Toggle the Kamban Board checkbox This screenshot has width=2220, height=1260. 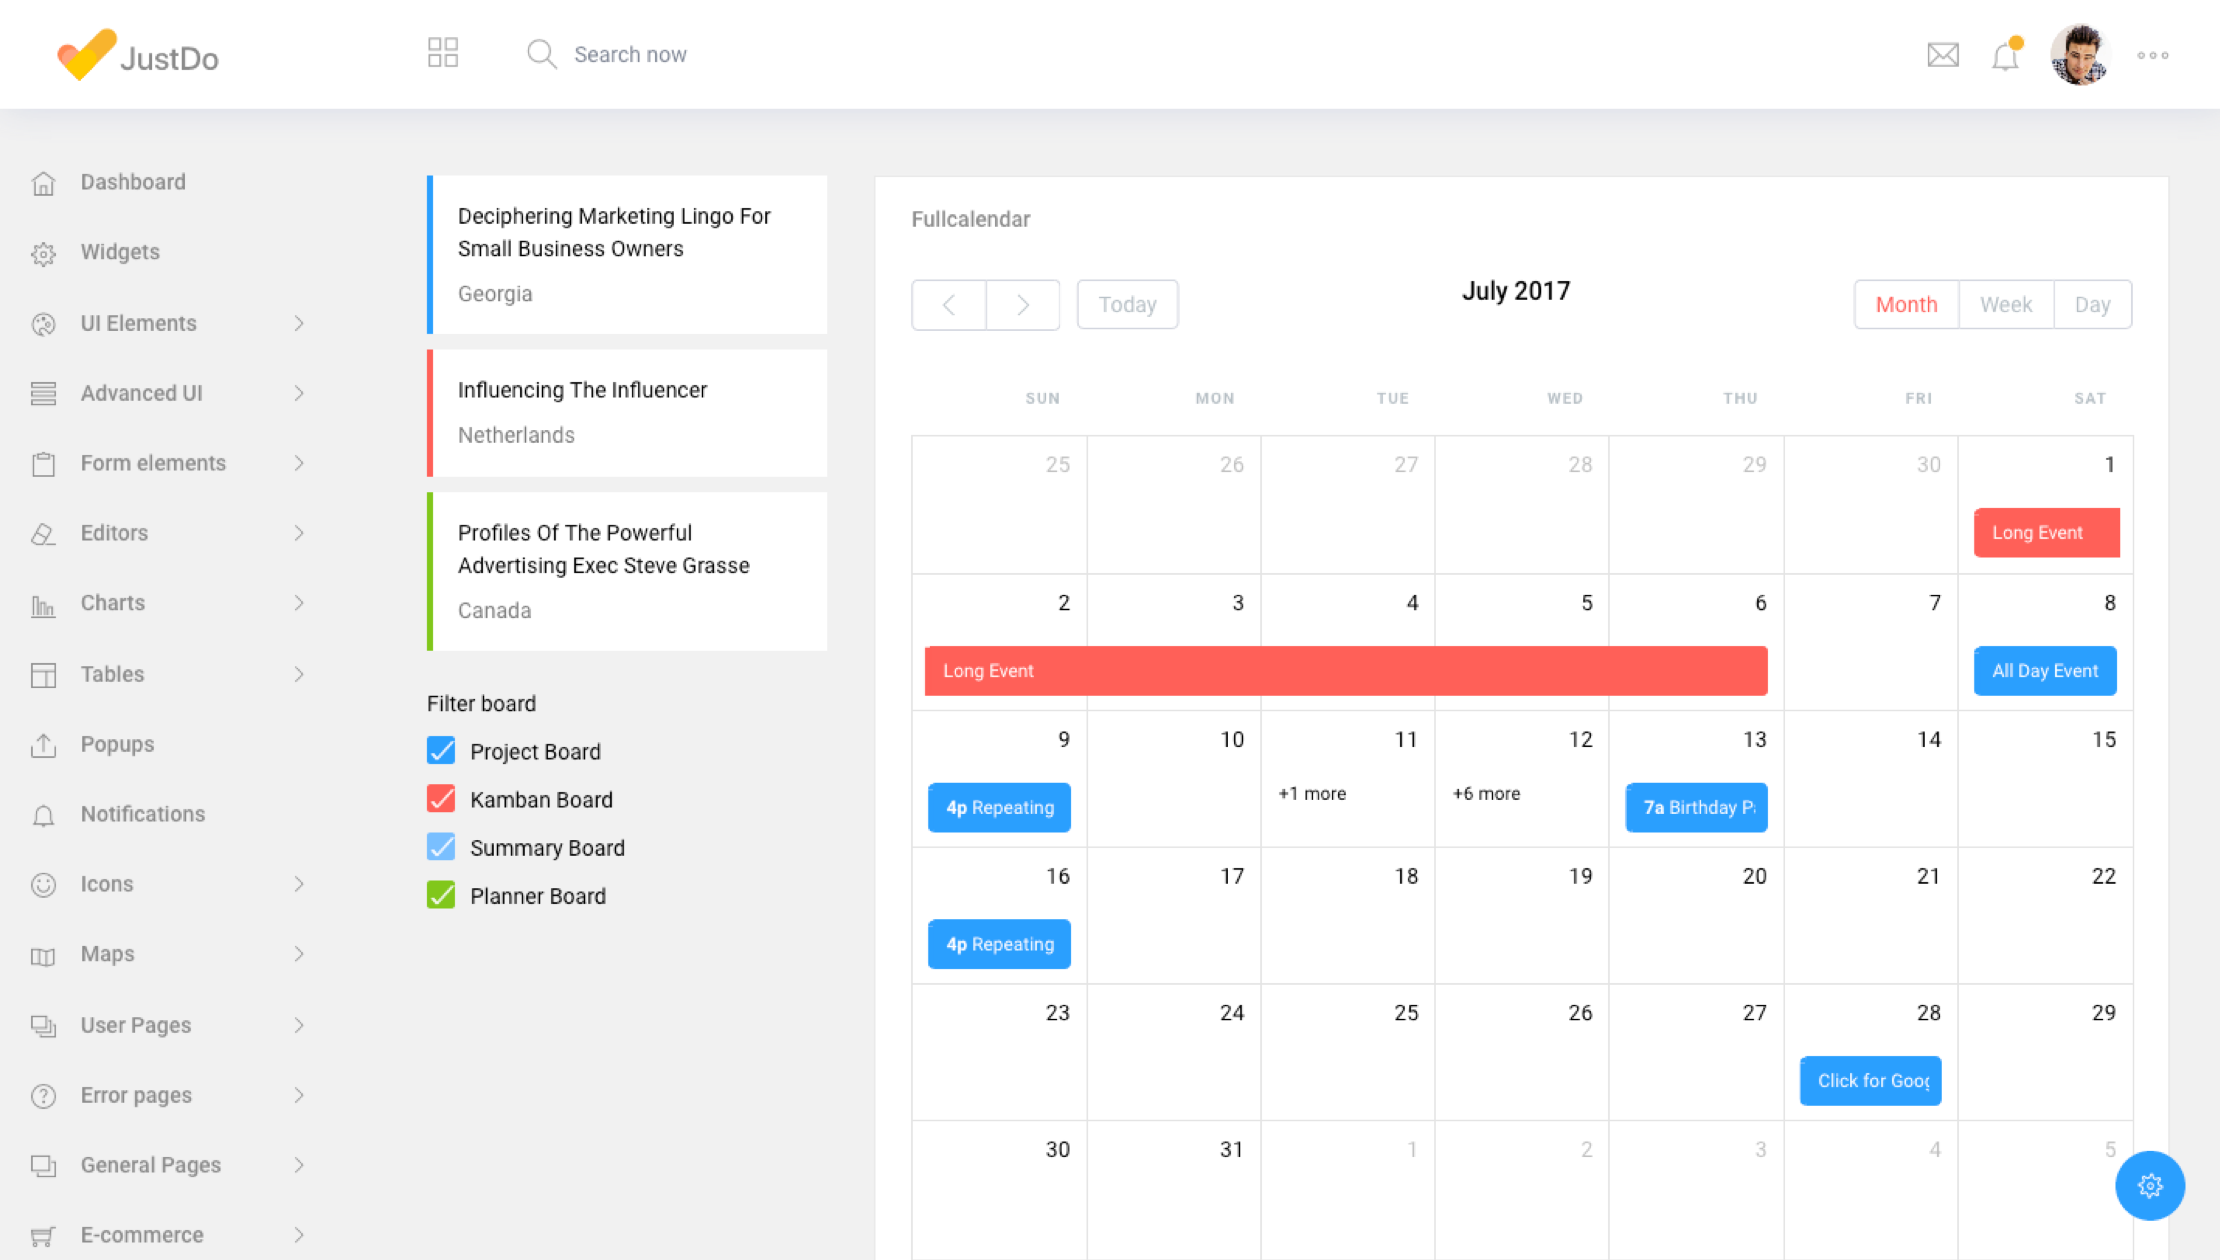(x=441, y=799)
